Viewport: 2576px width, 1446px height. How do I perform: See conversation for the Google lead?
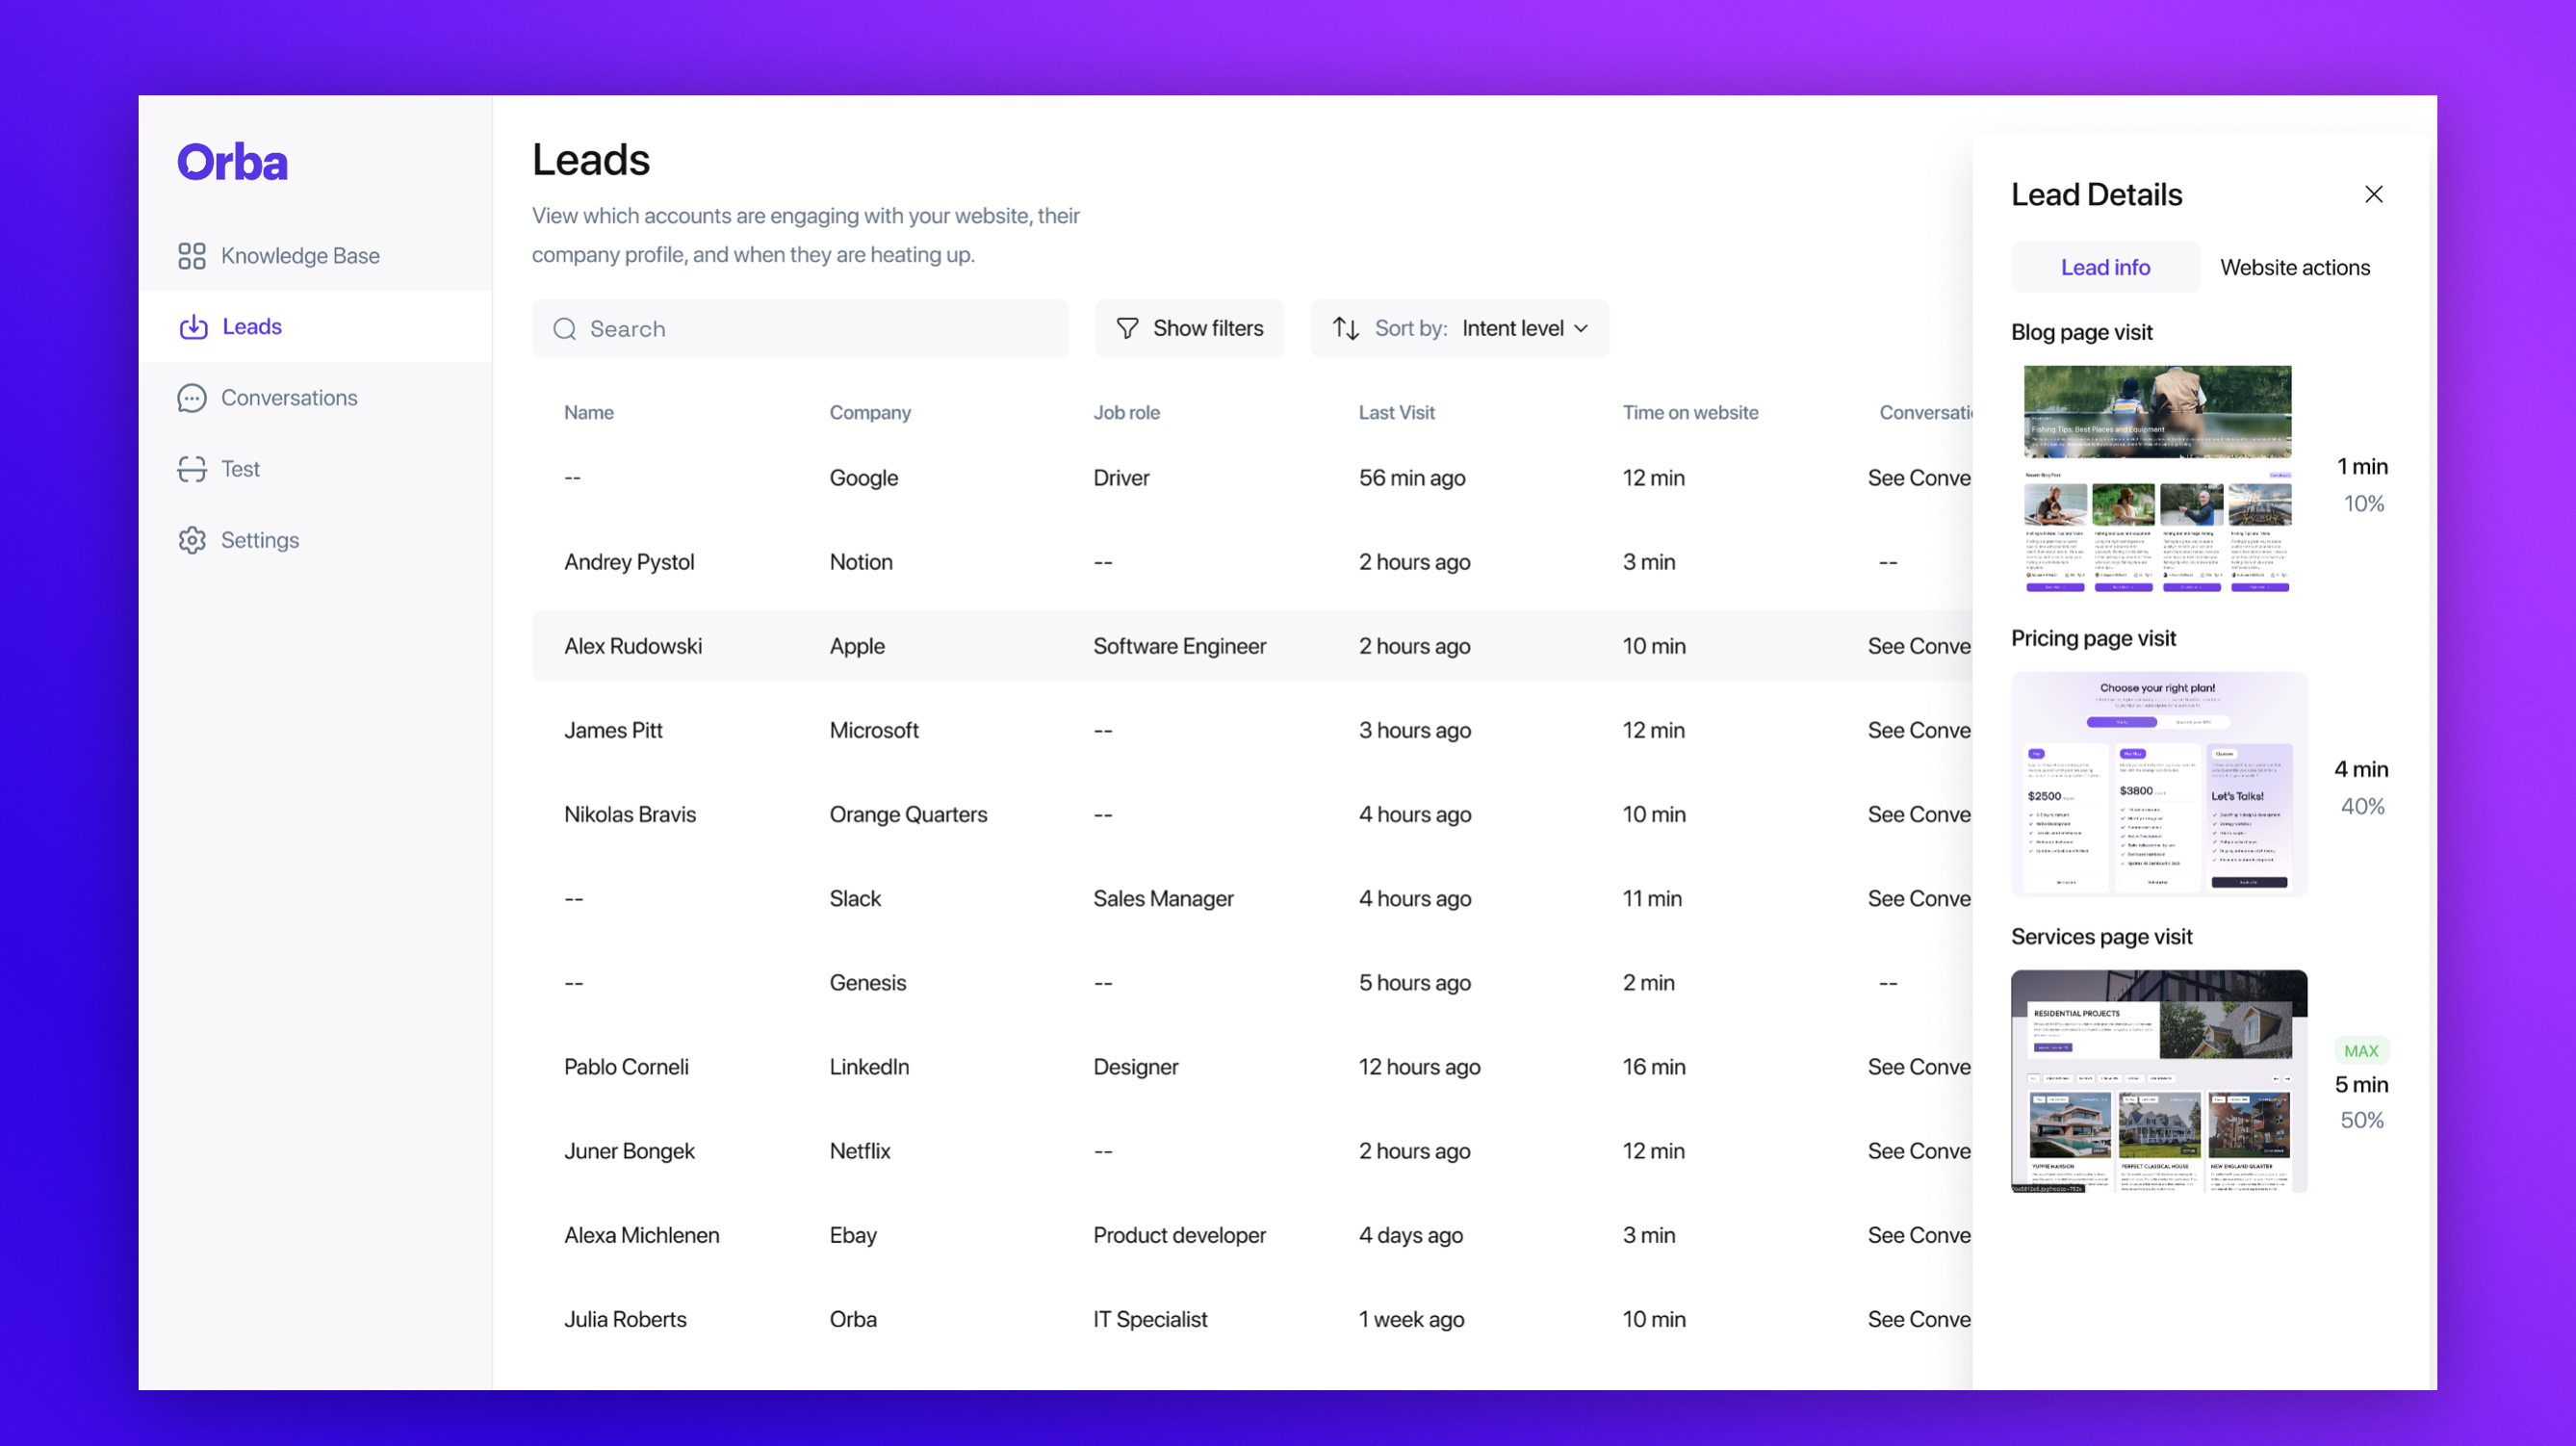pos(1919,478)
